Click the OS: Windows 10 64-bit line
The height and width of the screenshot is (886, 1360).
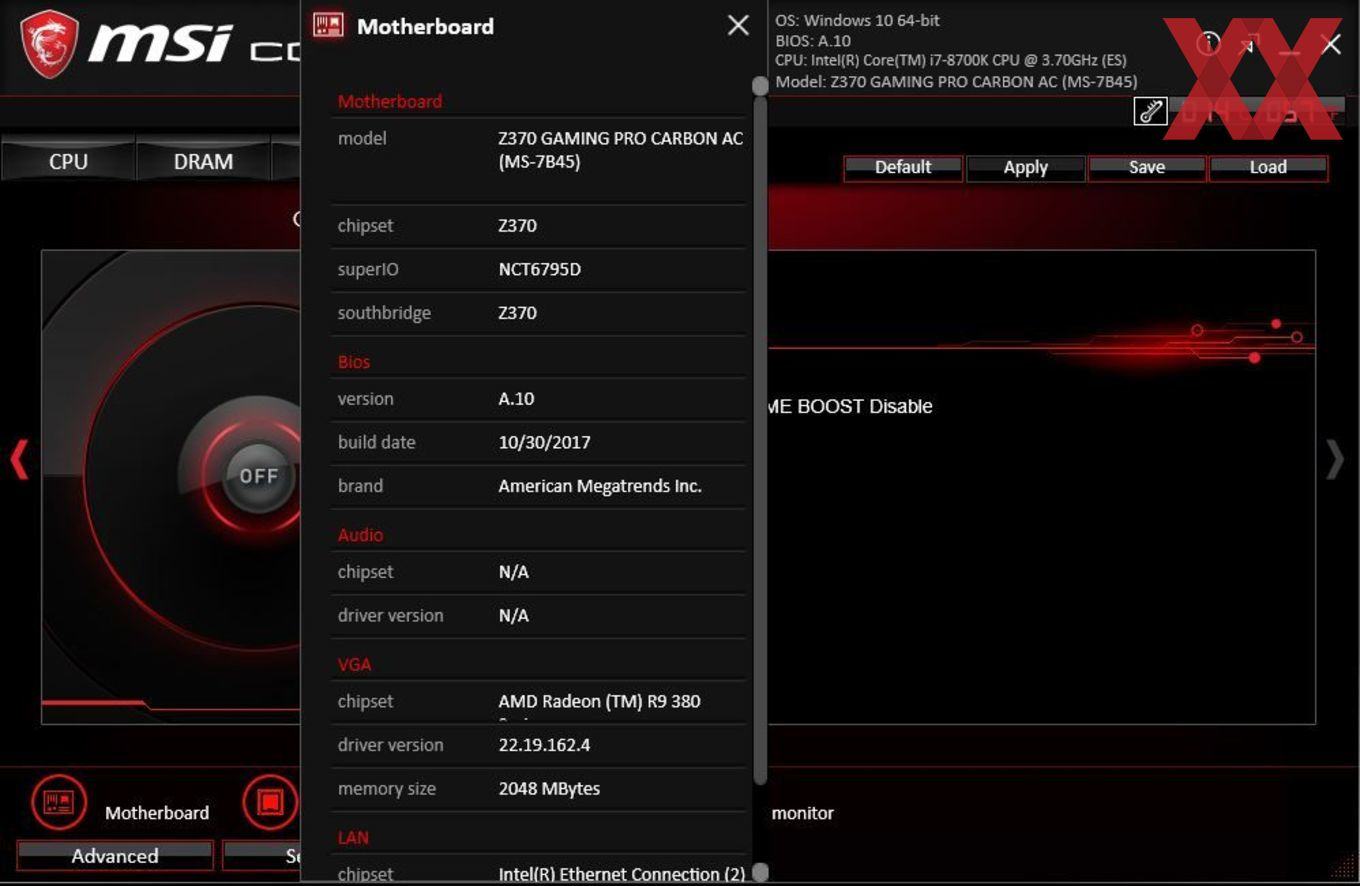tap(857, 20)
